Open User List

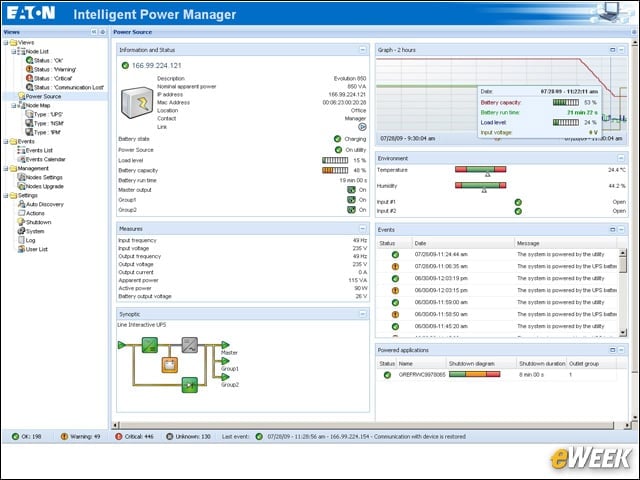point(32,249)
